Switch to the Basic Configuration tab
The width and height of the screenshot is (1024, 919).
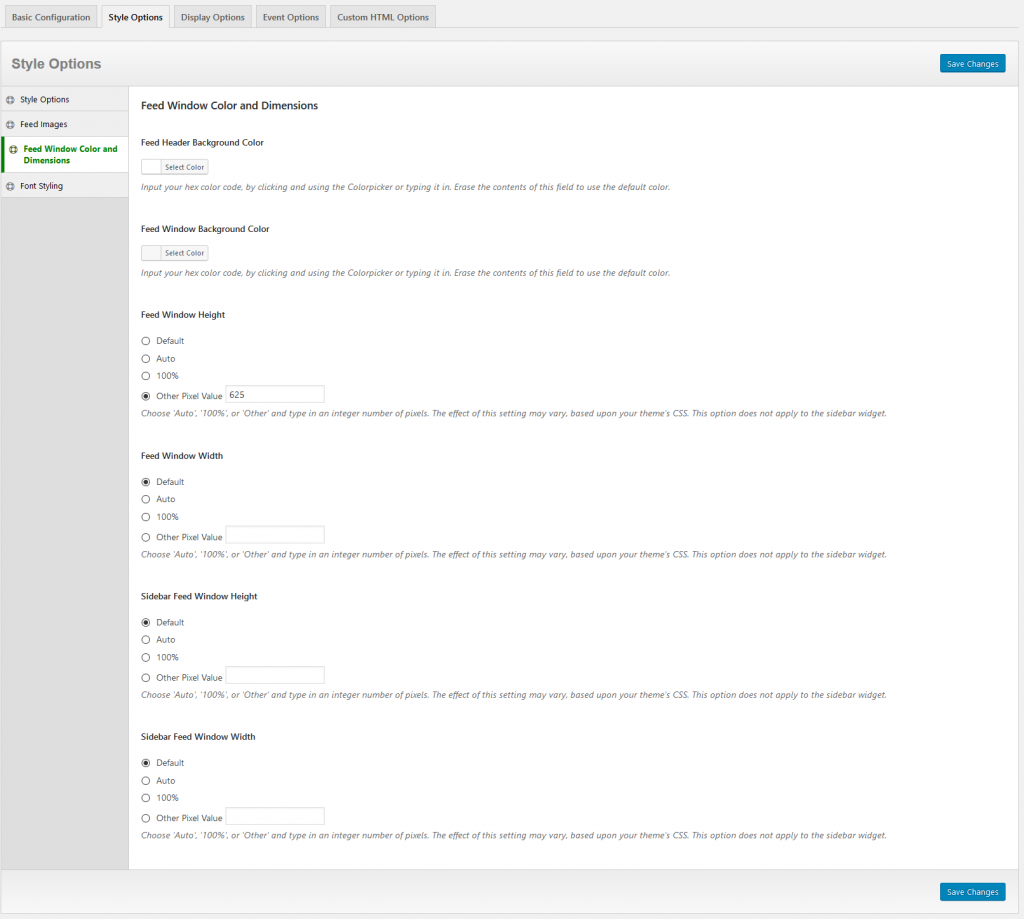point(51,17)
